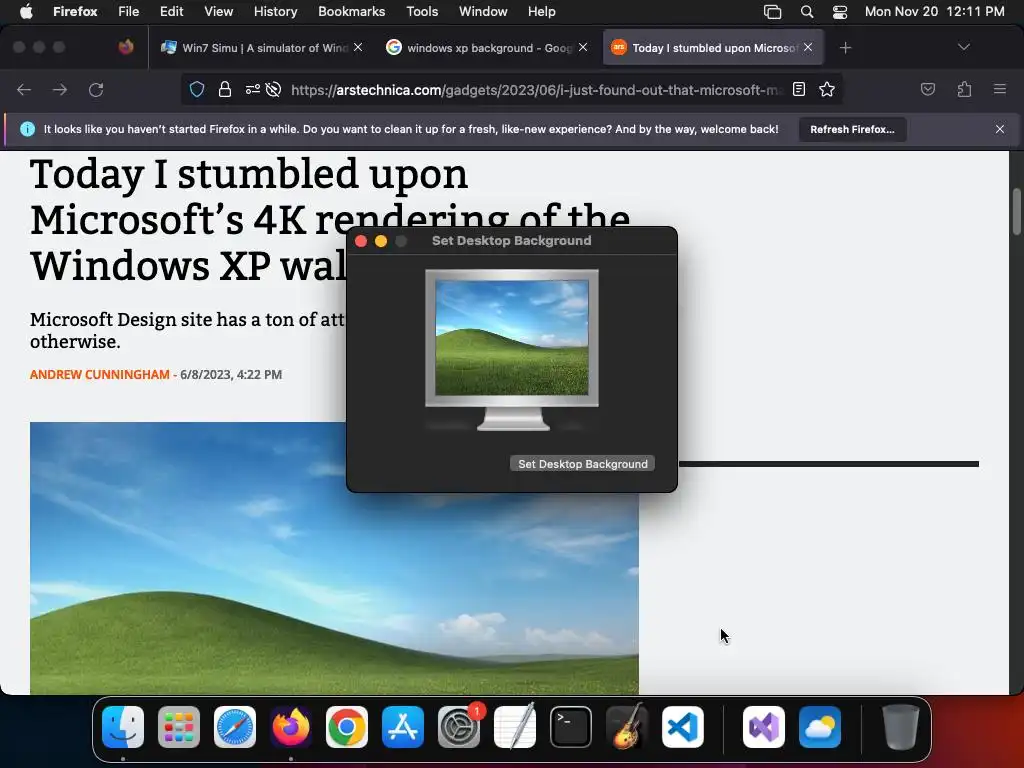Open the ANDREW CUNNINGHAM author link
This screenshot has width=1024, height=768.
tap(99, 374)
